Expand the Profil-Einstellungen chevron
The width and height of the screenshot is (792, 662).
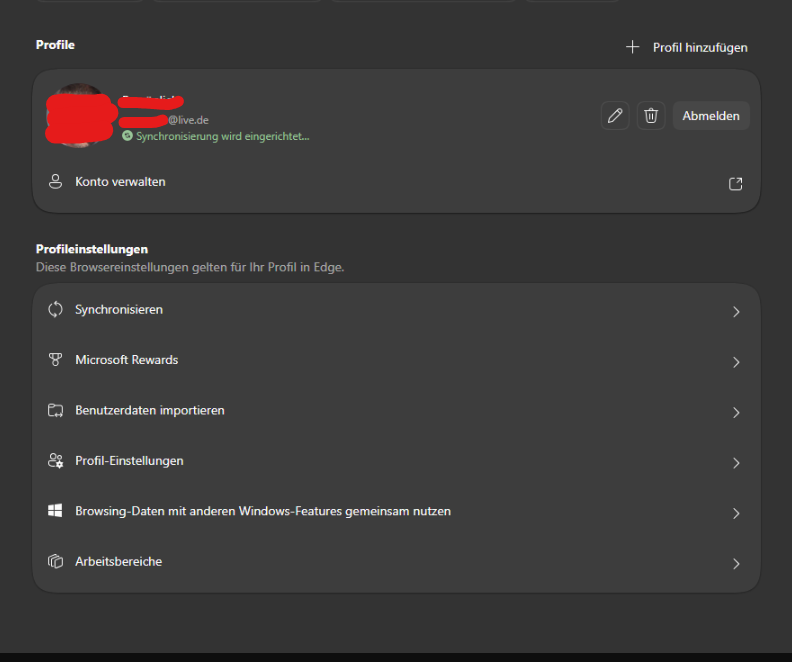pos(736,463)
